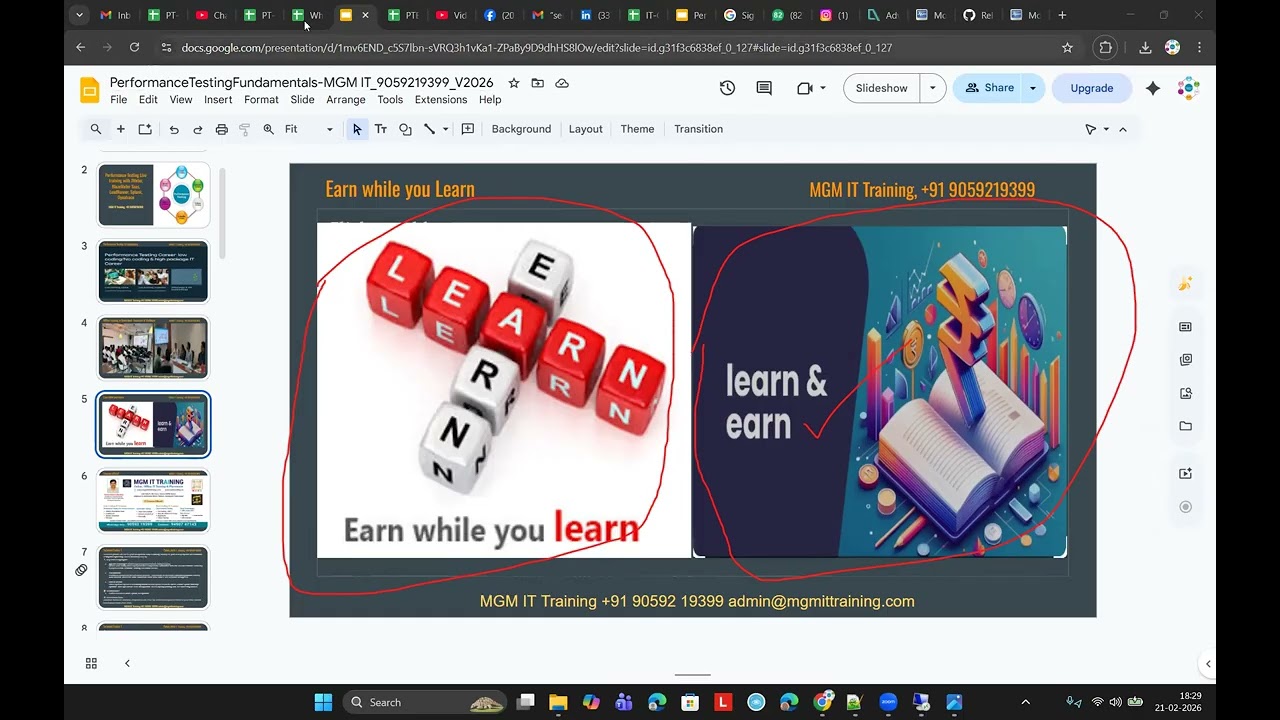Image resolution: width=1280 pixels, height=720 pixels.
Task: Open the Edit menu
Action: click(x=148, y=100)
